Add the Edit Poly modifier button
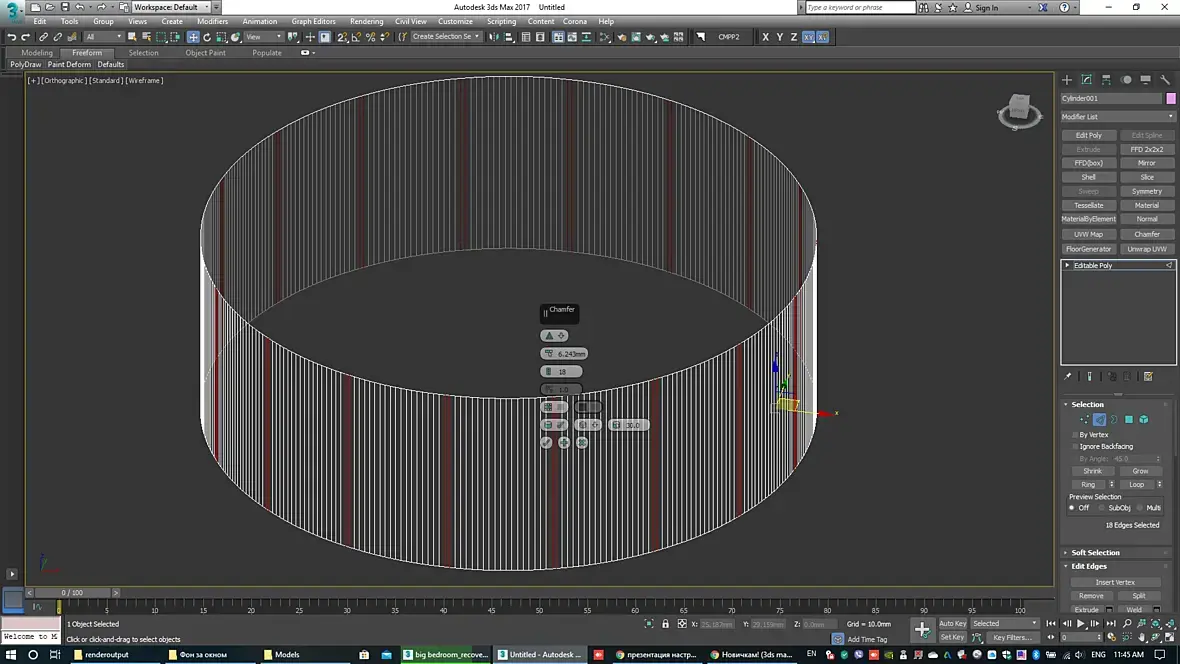This screenshot has width=1180, height=664. (1088, 136)
